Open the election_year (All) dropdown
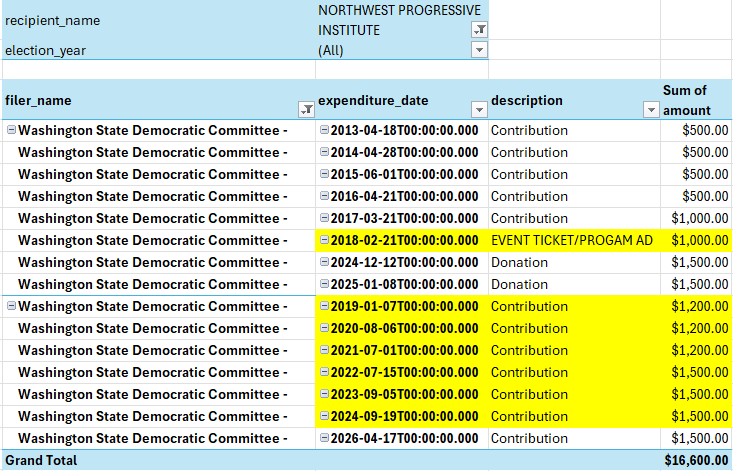Viewport: 733px width, 471px height. point(479,50)
